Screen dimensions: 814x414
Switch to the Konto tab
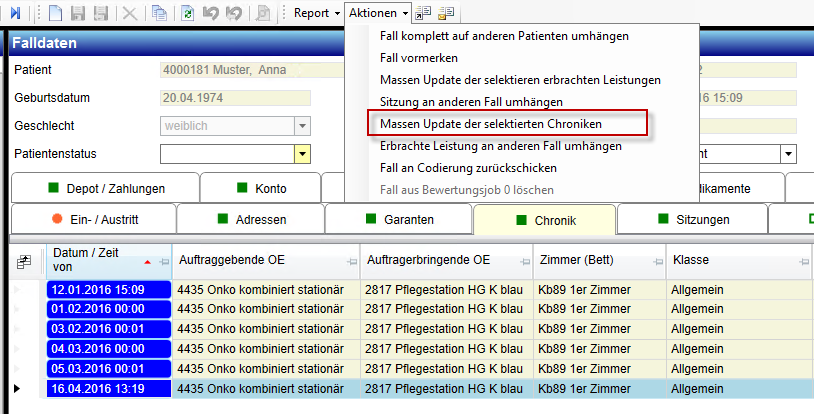point(261,188)
